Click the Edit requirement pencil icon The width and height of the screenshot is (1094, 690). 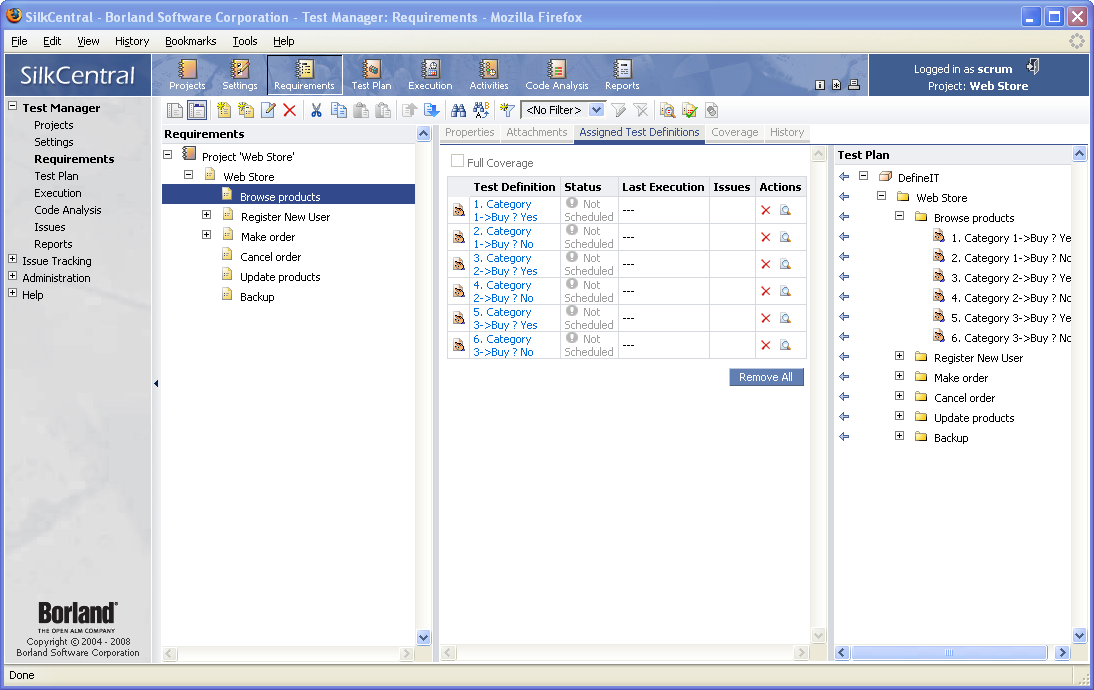[268, 110]
